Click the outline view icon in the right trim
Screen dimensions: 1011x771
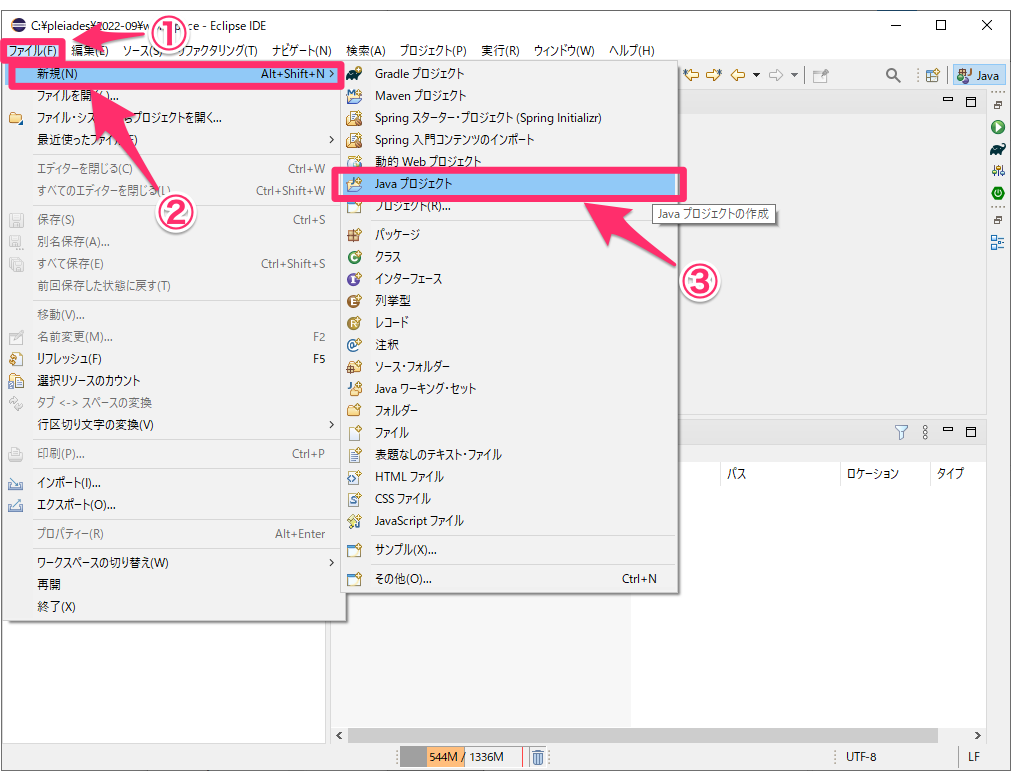pos(997,242)
